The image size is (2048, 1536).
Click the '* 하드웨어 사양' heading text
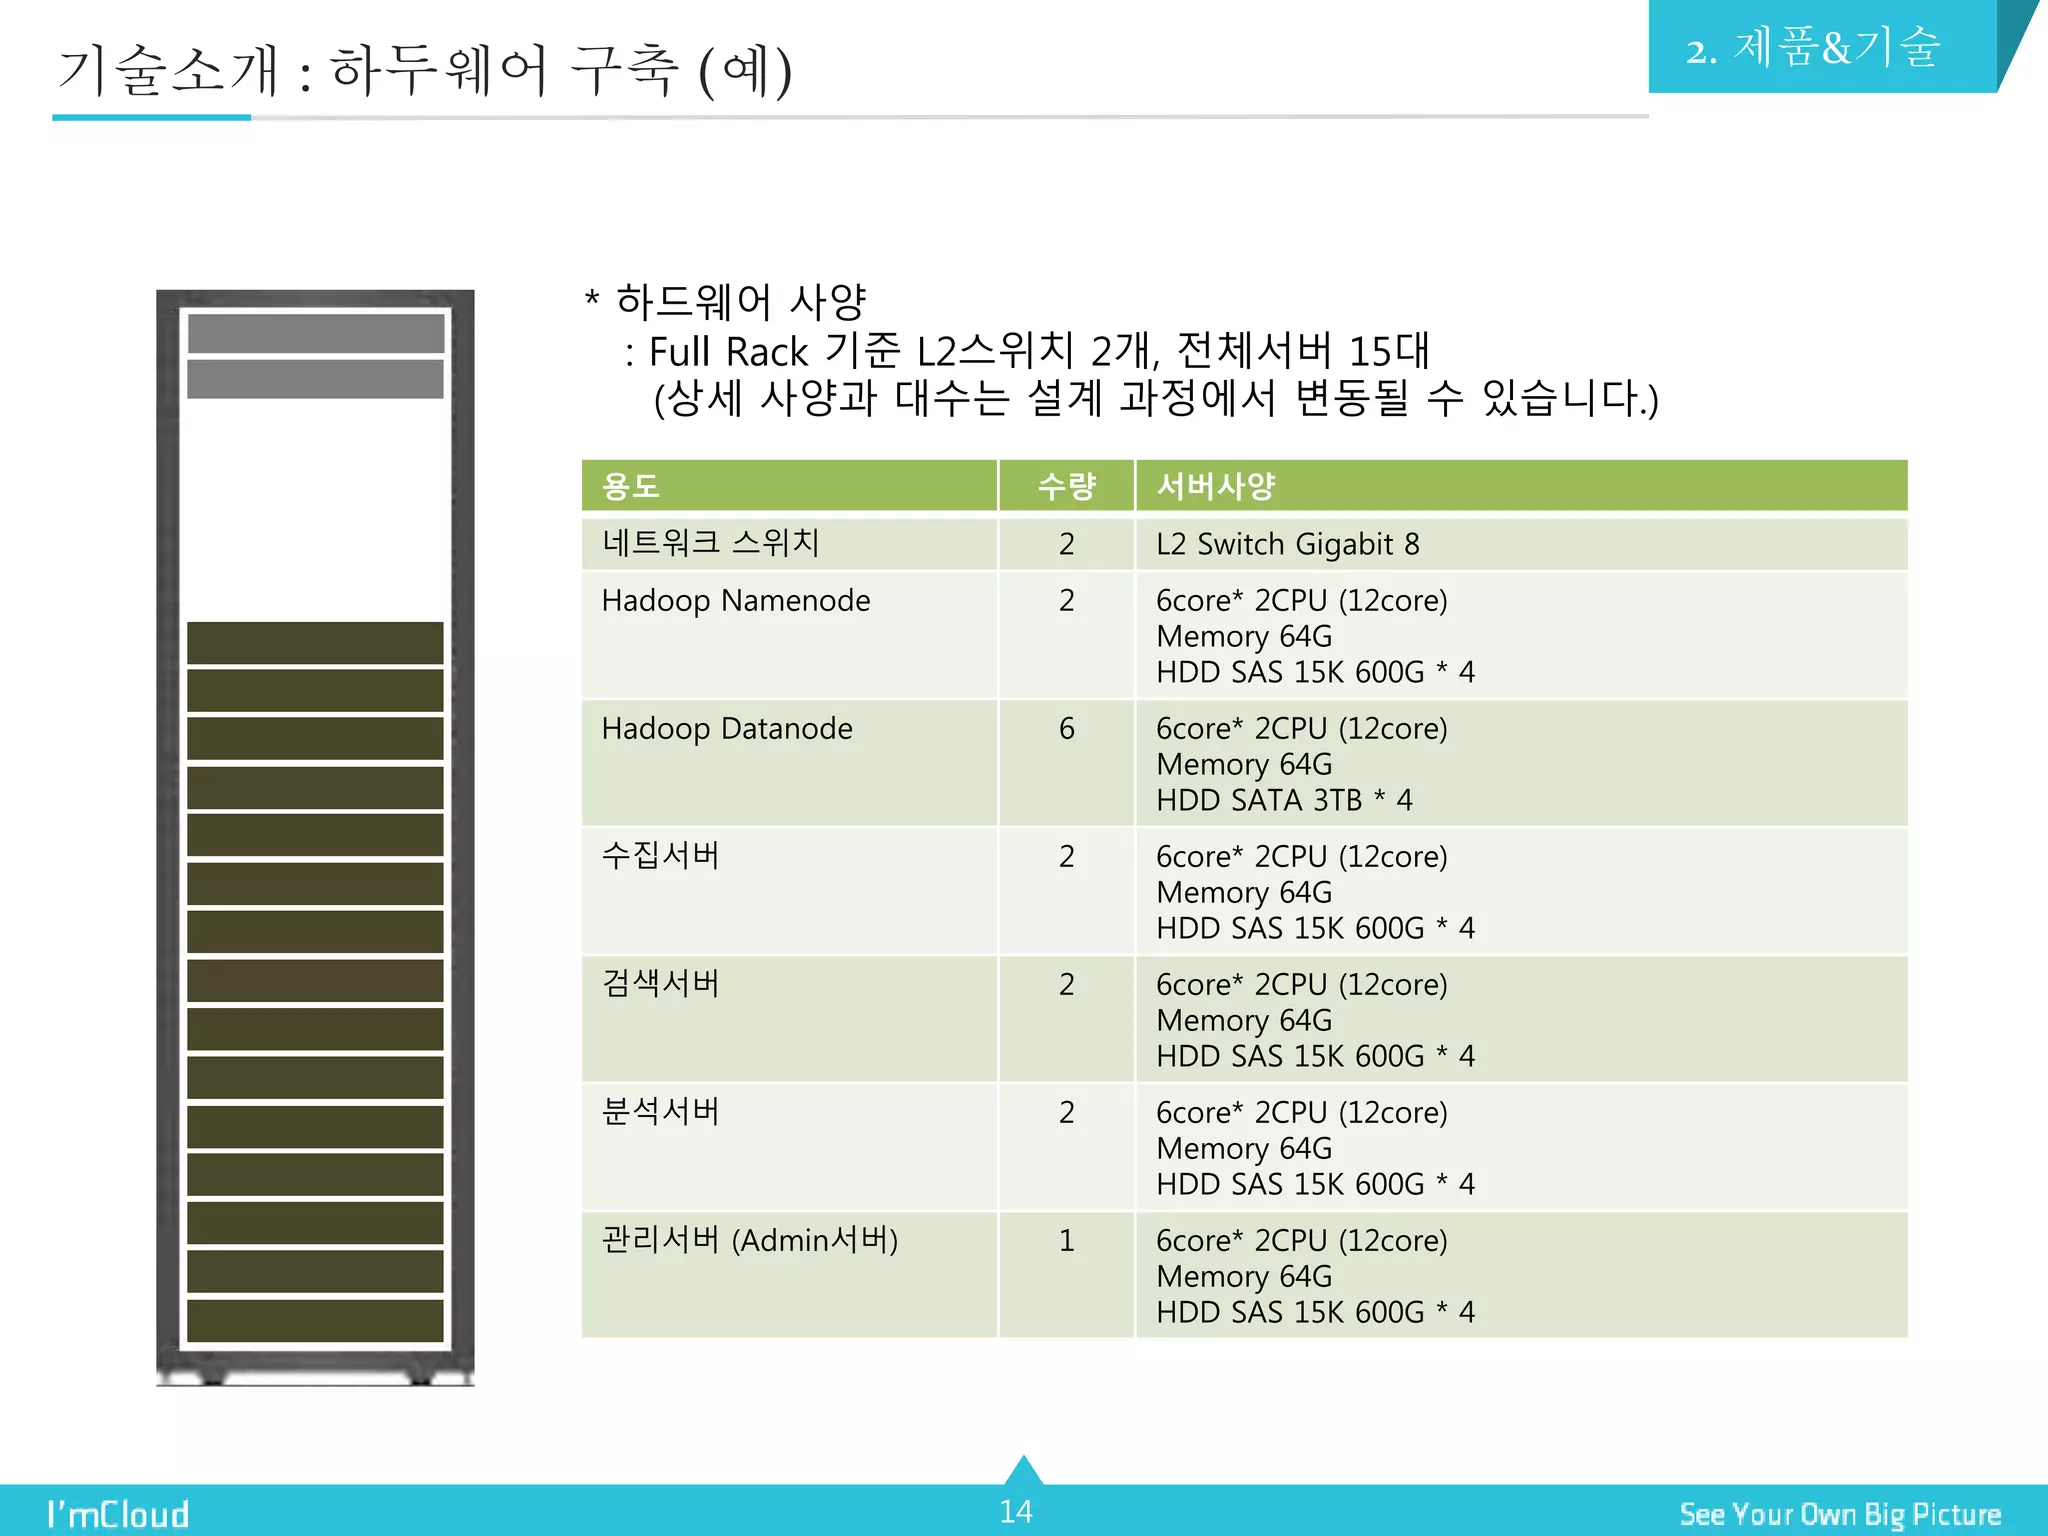[725, 301]
